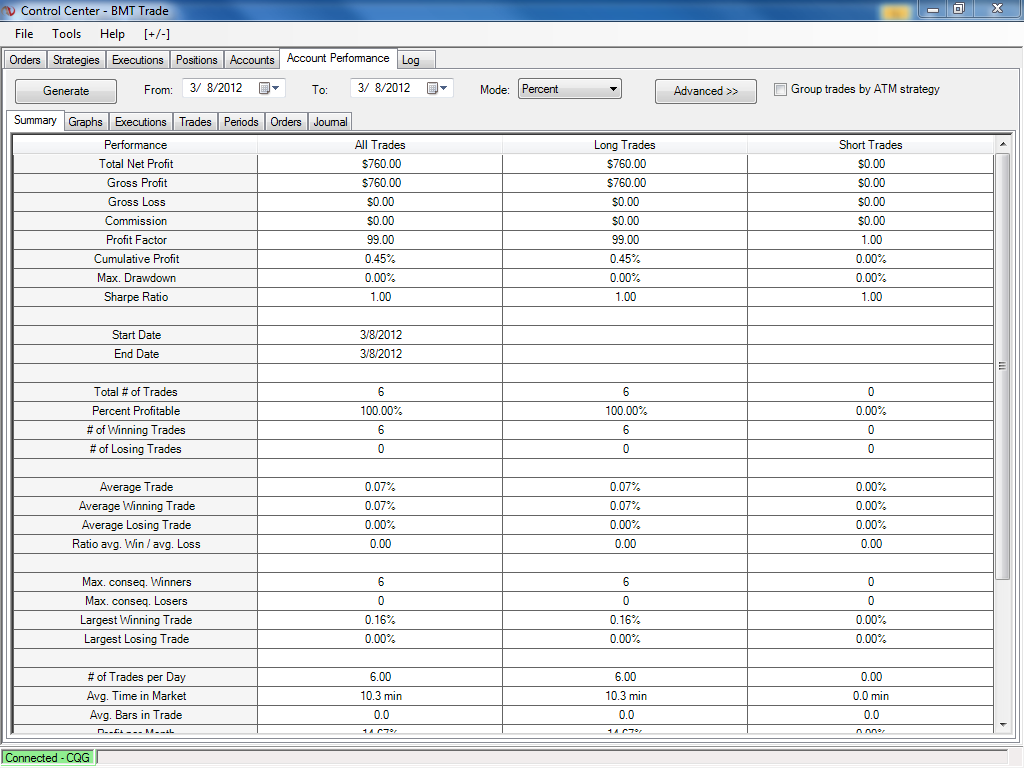Click the Generate button
1024x768 pixels.
(x=66, y=91)
